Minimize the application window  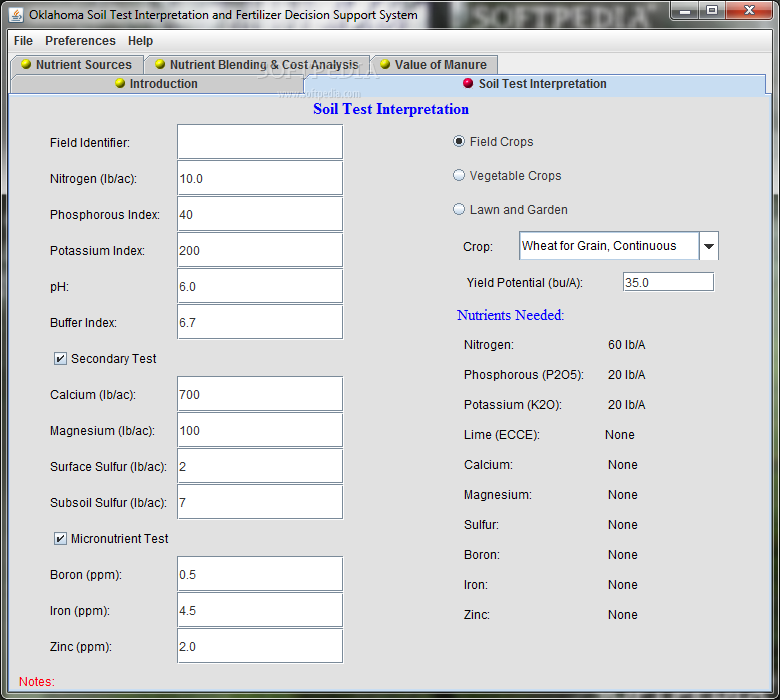pyautogui.click(x=685, y=10)
